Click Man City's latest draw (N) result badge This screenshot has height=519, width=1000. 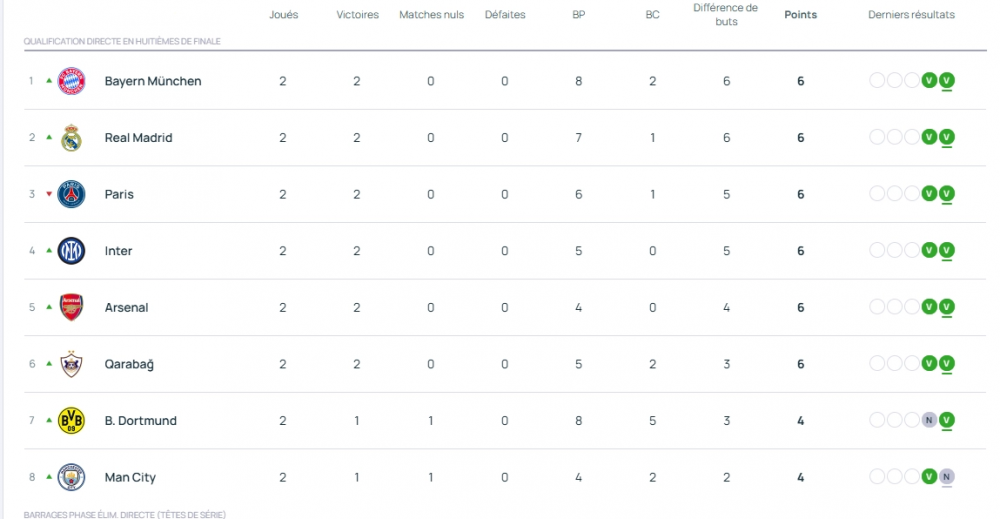point(946,477)
